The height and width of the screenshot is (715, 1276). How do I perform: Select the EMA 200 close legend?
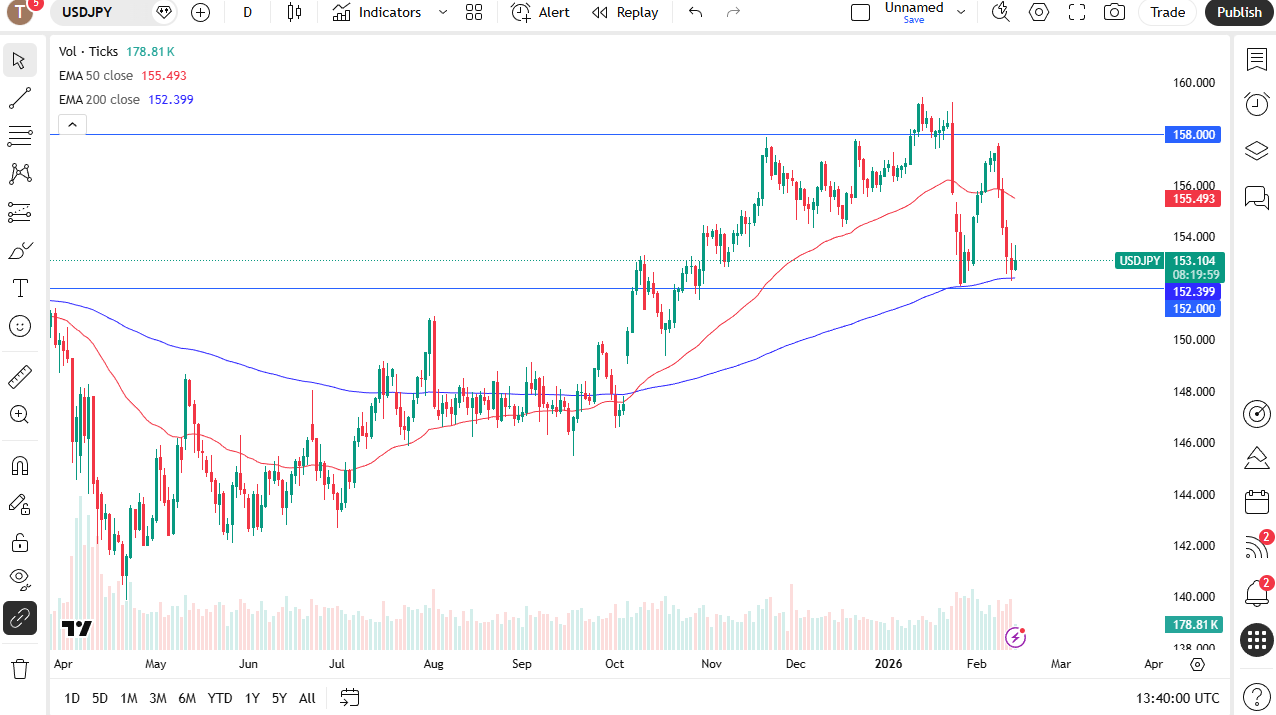tap(99, 100)
